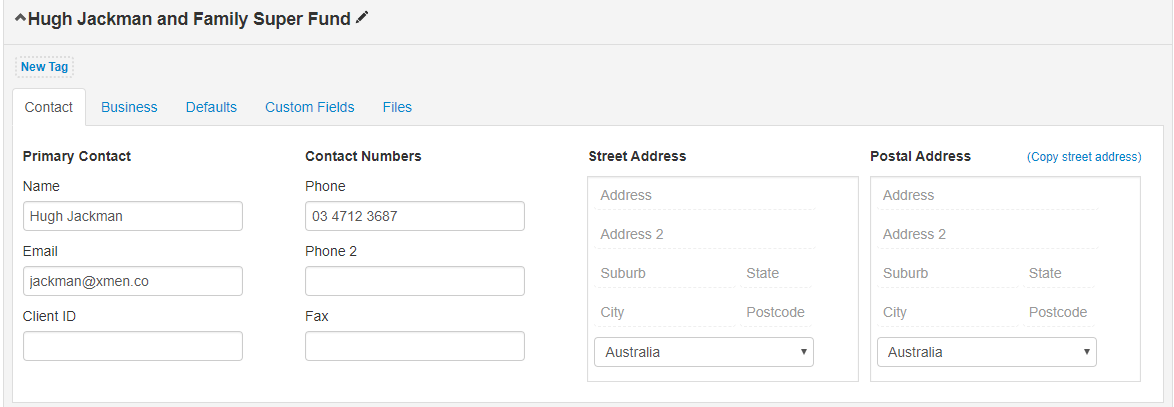1174x407 pixels.
Task: Open the Defaults tab
Action: click(x=211, y=107)
